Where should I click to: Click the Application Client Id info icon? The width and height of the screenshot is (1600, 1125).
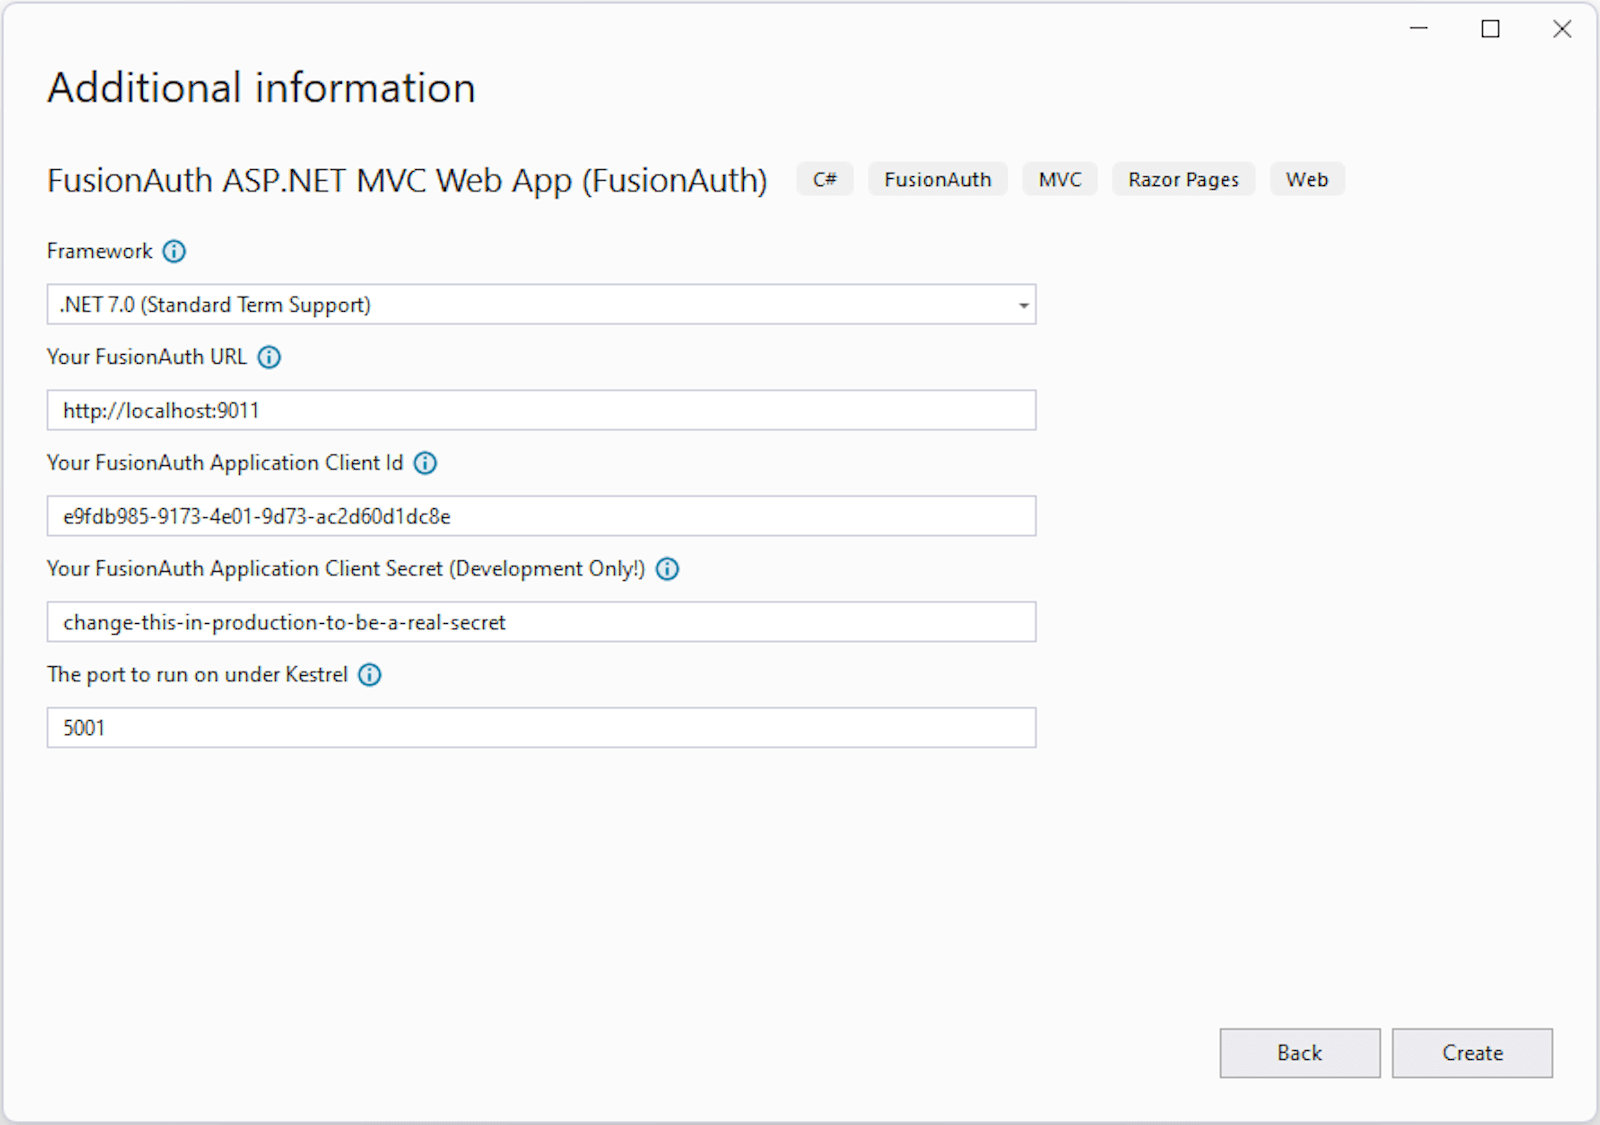tap(425, 463)
